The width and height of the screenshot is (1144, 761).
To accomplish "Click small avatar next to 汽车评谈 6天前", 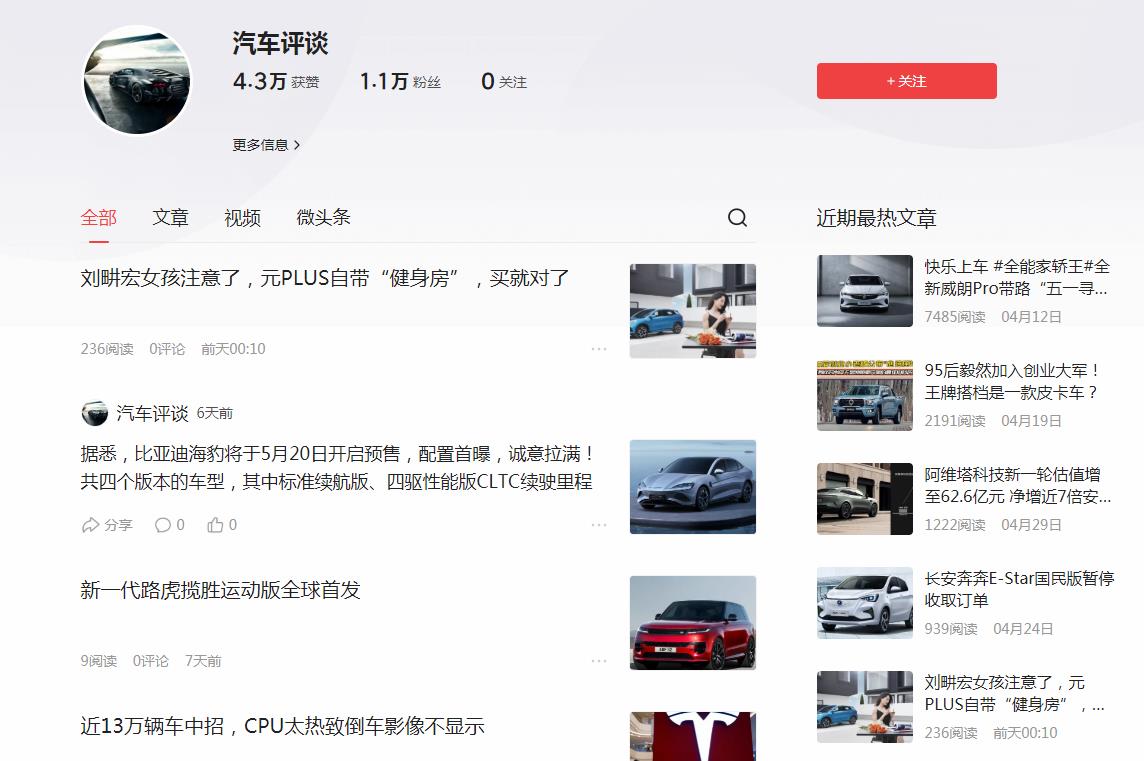I will [x=94, y=413].
